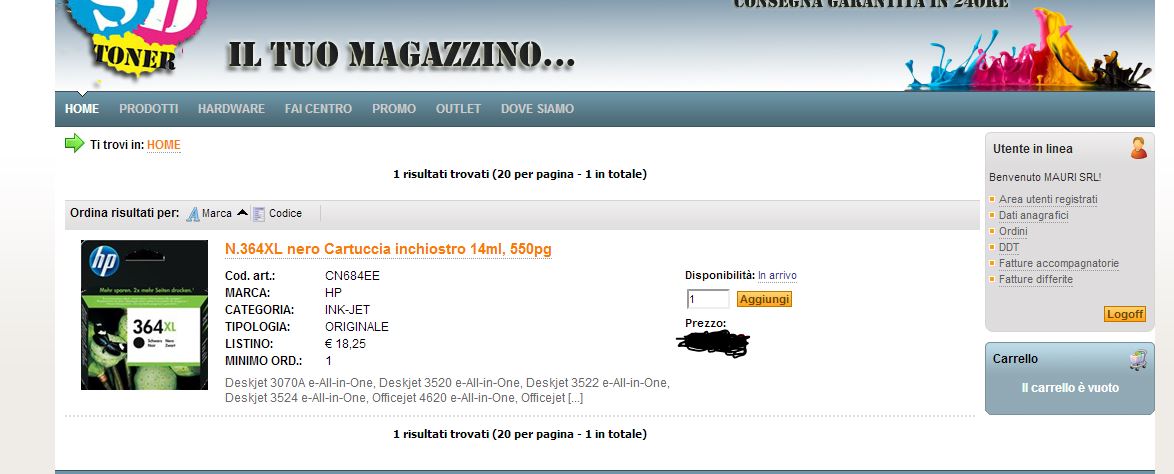Toggle the Marca sort direction arrow
The image size is (1174, 474).
242,213
